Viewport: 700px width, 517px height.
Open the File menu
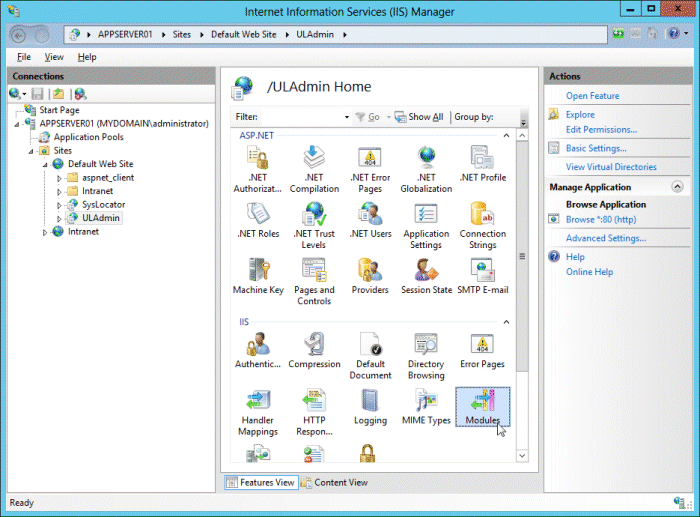[x=24, y=57]
